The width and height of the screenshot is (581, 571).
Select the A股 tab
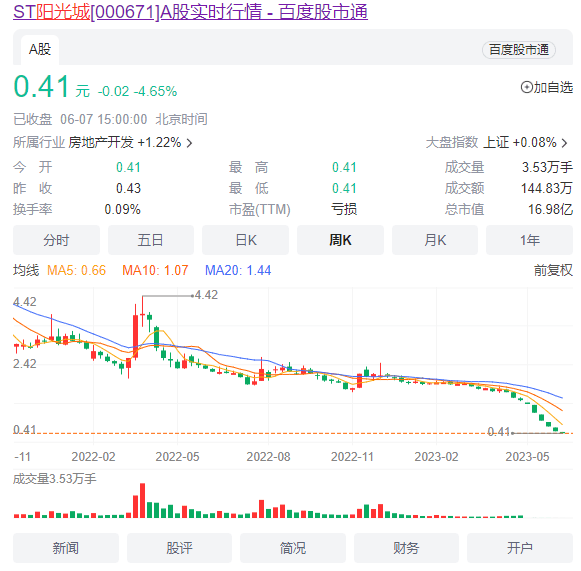(x=40, y=50)
